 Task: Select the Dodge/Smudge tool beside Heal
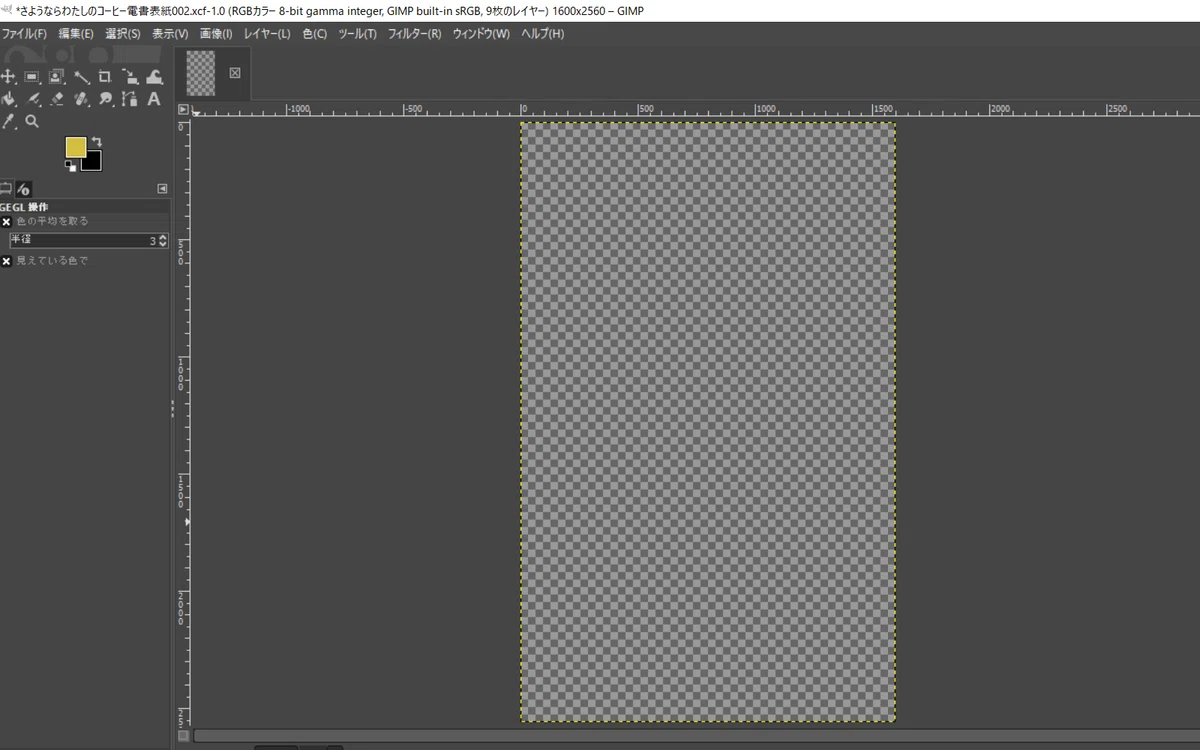coord(105,99)
